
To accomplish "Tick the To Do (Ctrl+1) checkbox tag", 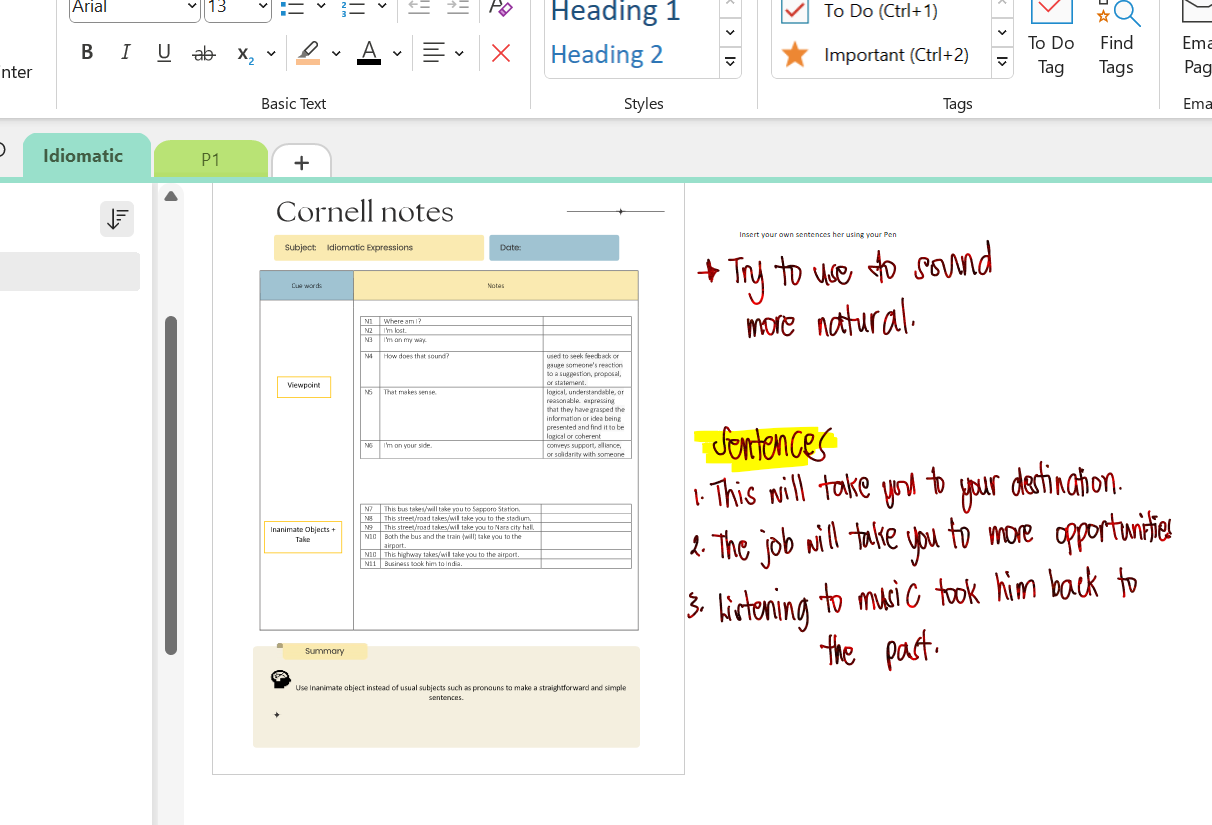I will 795,11.
